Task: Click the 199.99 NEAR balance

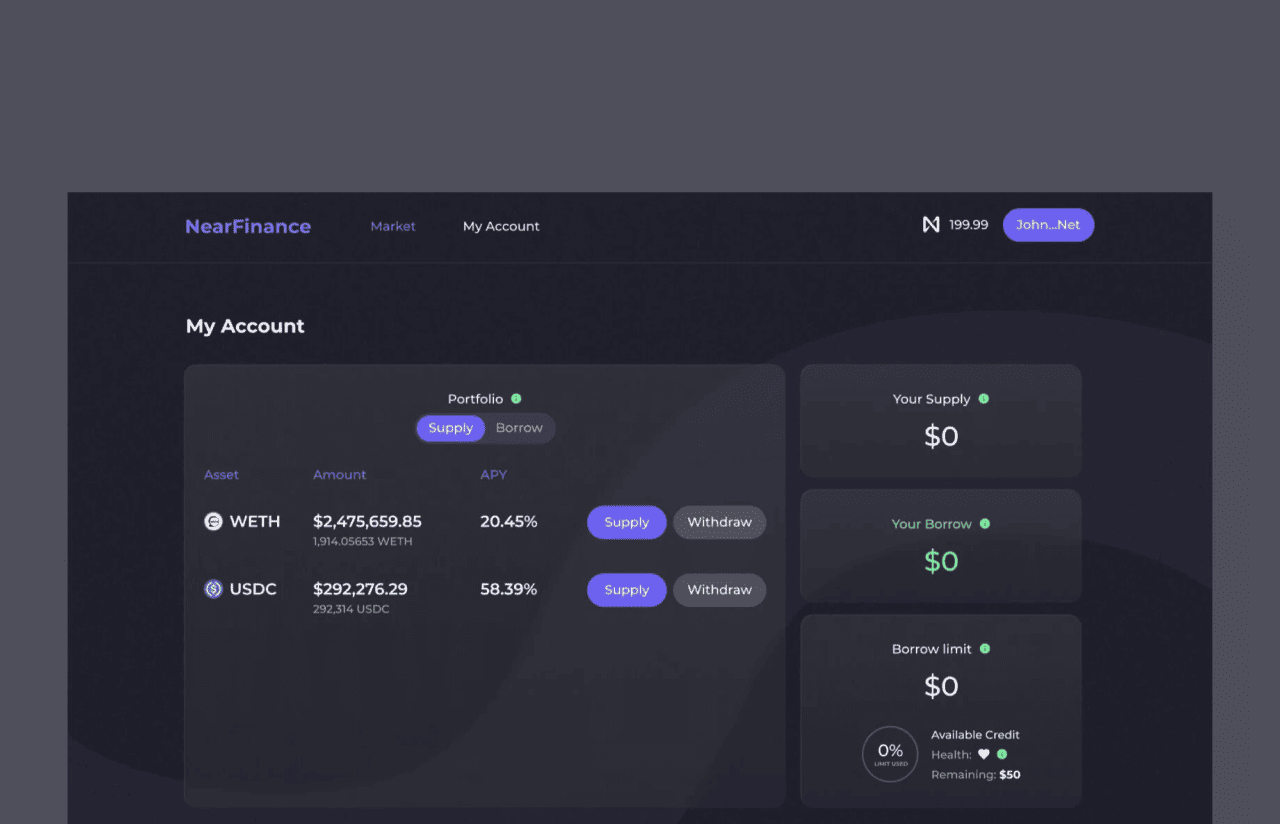Action: tap(968, 225)
